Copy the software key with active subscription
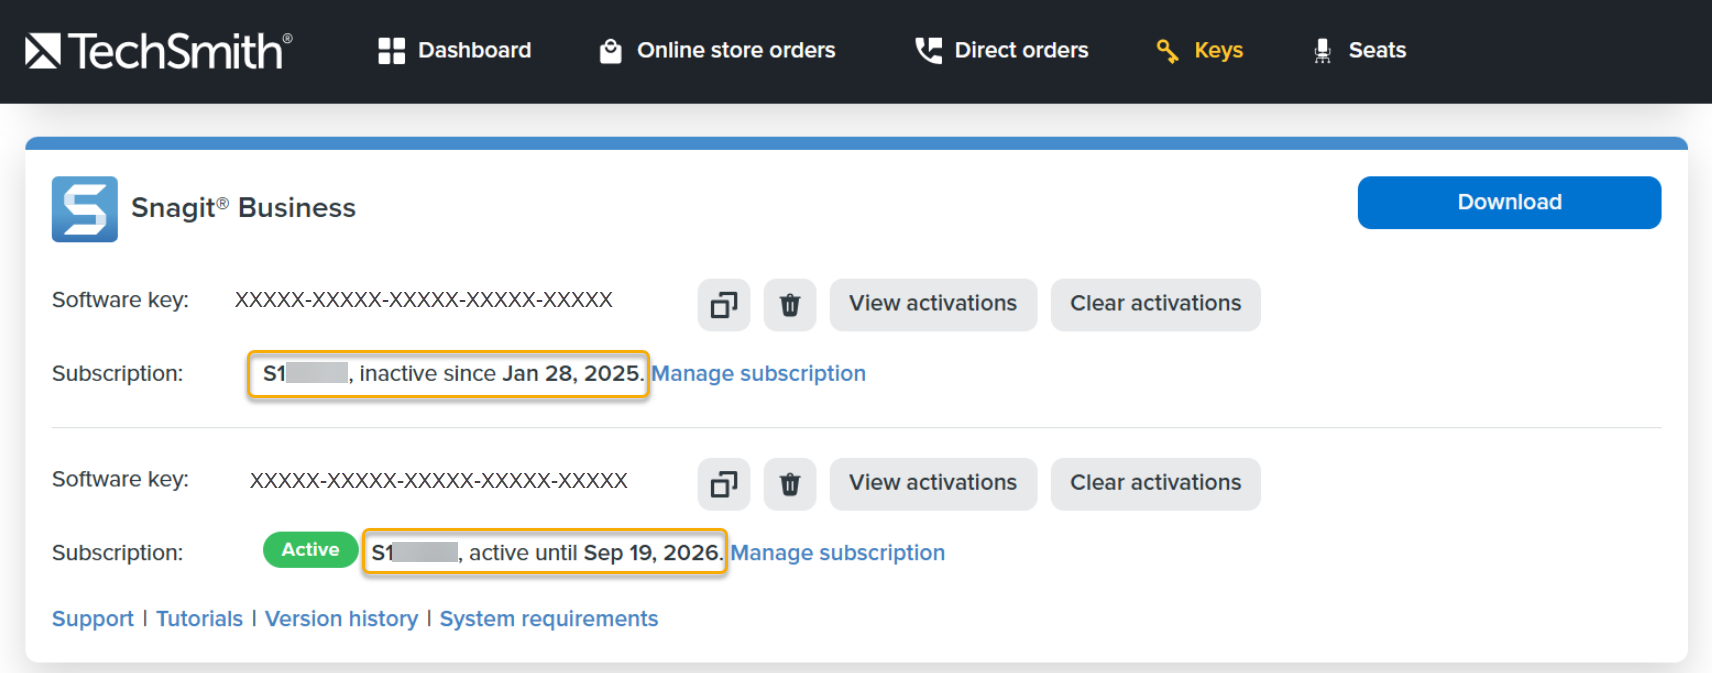Image resolution: width=1712 pixels, height=673 pixels. point(723,484)
